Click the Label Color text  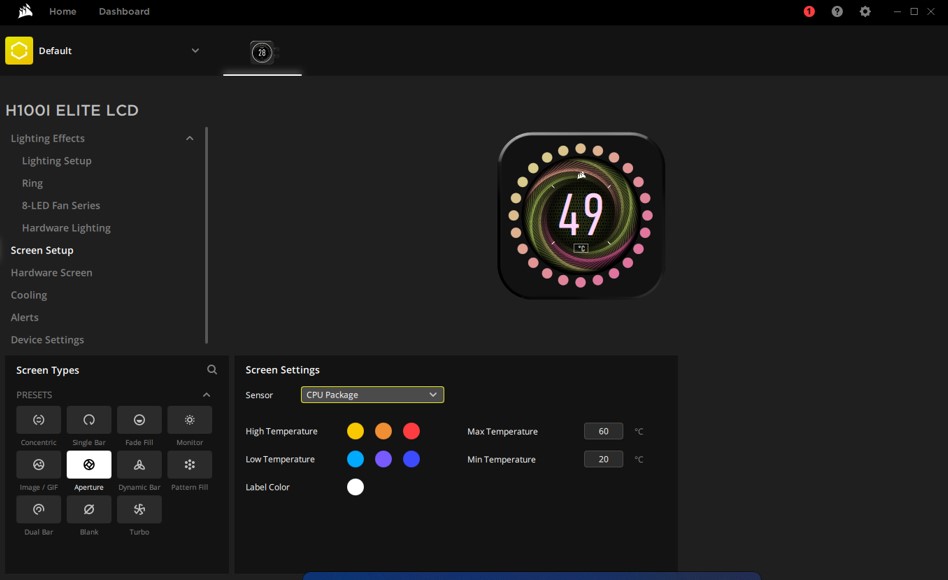pos(267,487)
